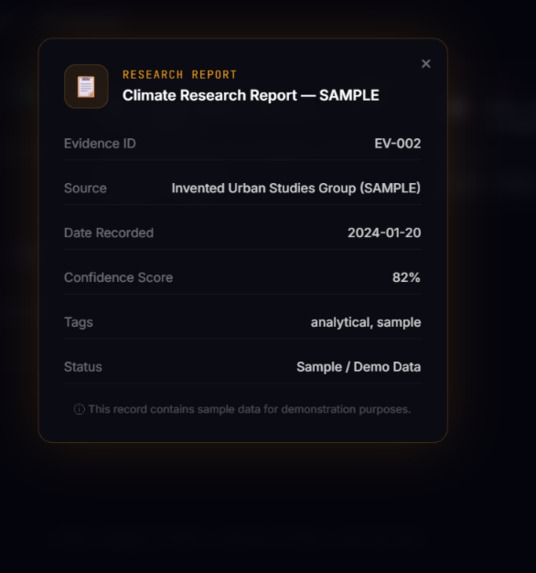536x573 pixels.
Task: Click the Source field label
Action: click(85, 188)
